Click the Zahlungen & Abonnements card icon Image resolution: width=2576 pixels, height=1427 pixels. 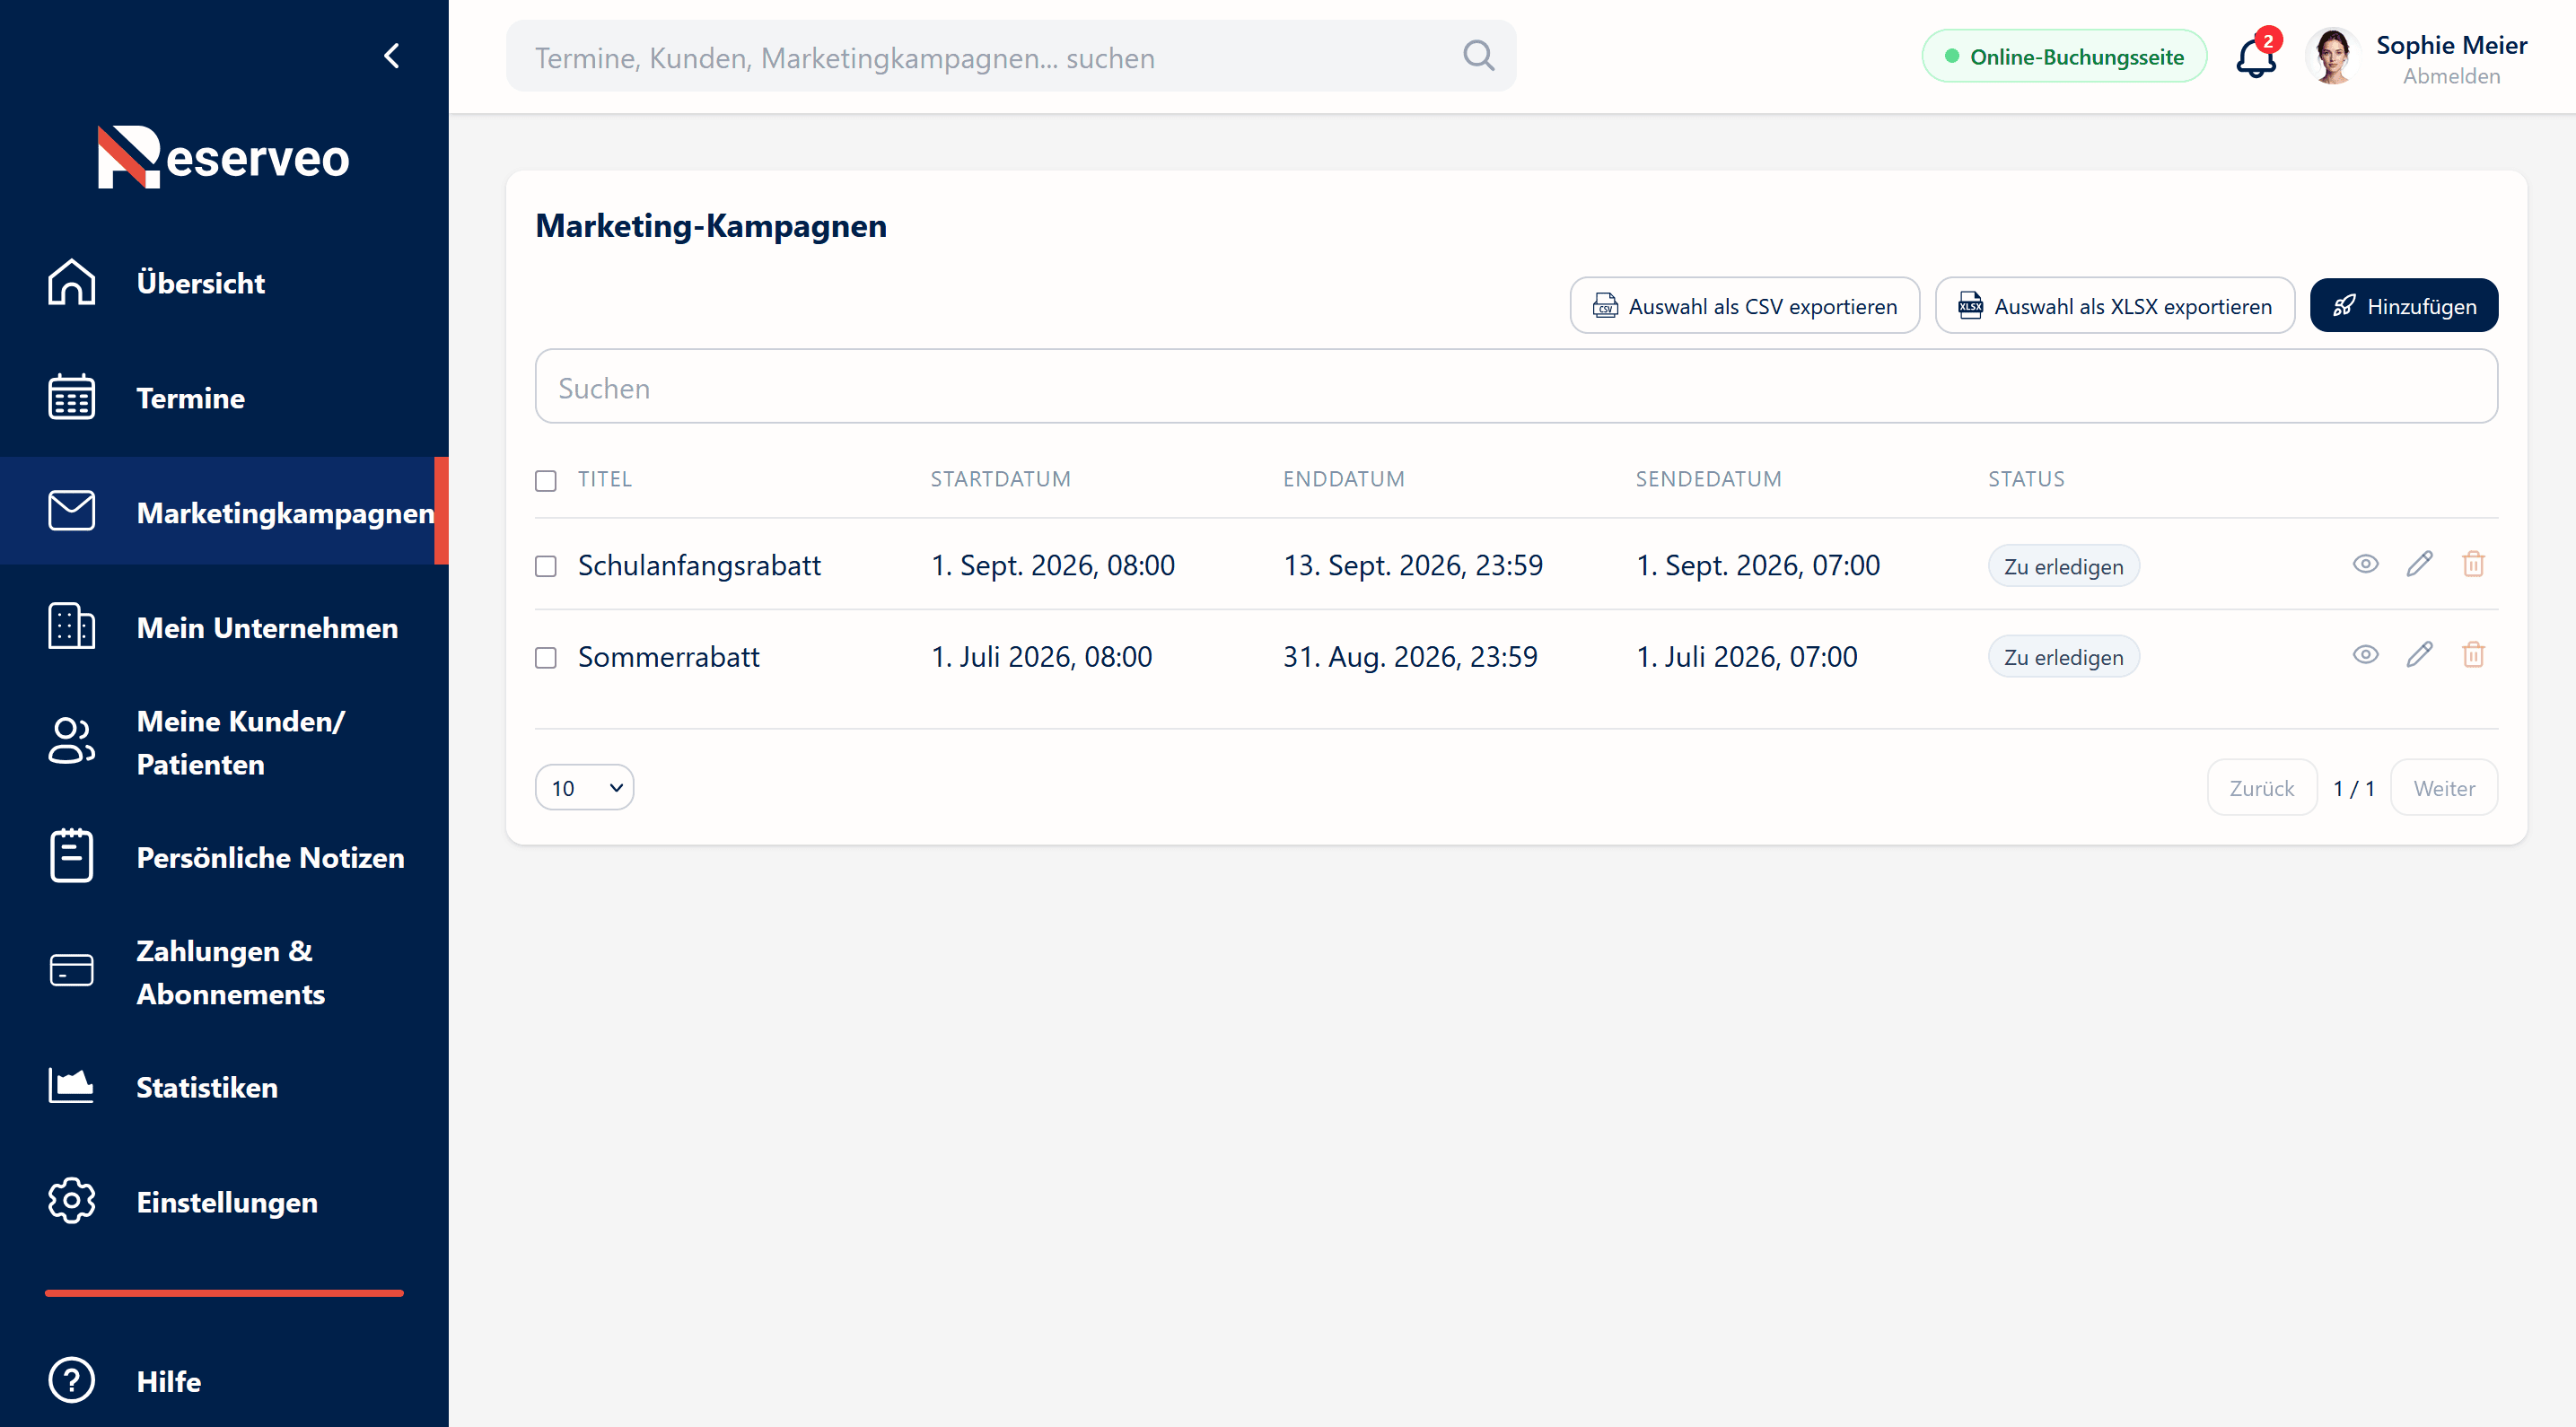point(71,970)
